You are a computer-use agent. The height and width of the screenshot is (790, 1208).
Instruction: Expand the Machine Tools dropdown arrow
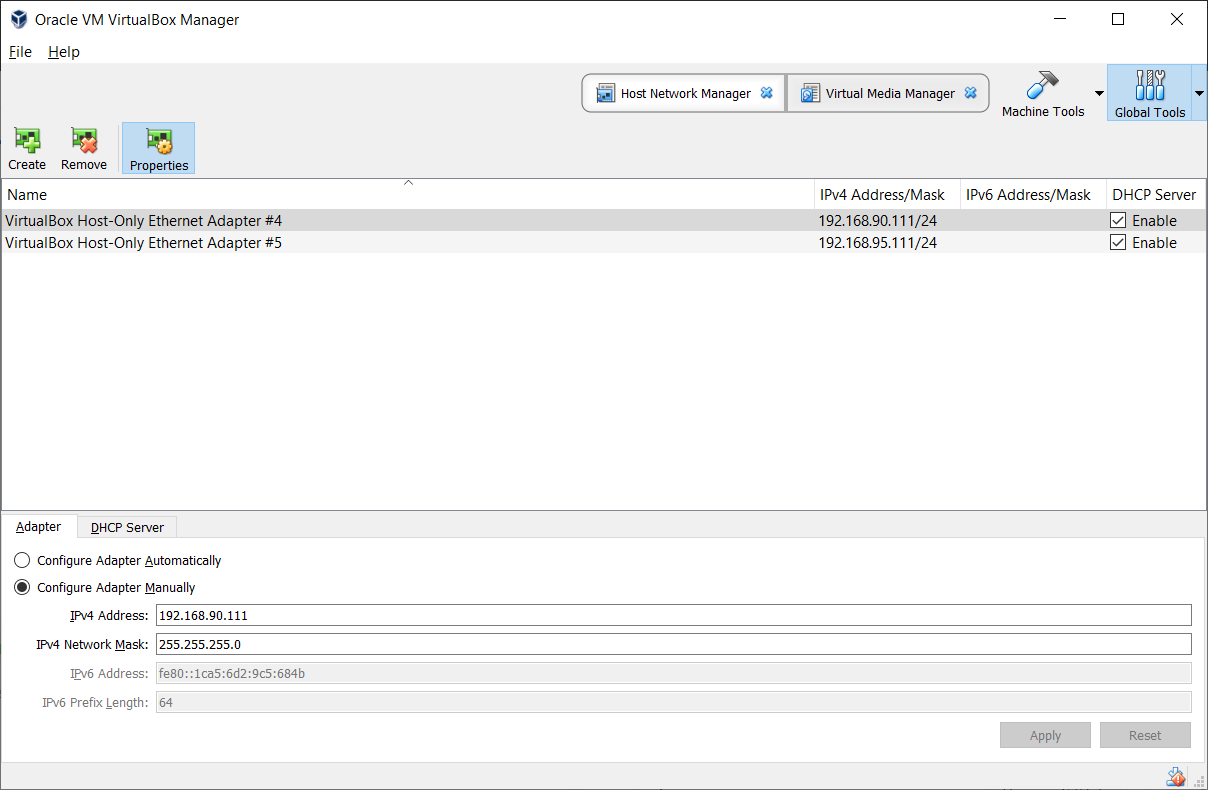(x=1099, y=93)
